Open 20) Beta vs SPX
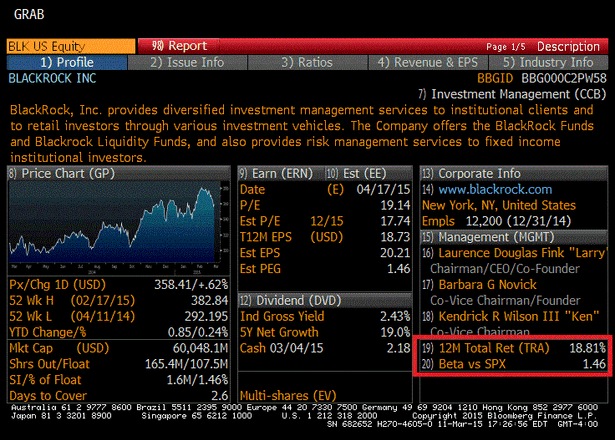The width and height of the screenshot is (615, 440). 513,364
